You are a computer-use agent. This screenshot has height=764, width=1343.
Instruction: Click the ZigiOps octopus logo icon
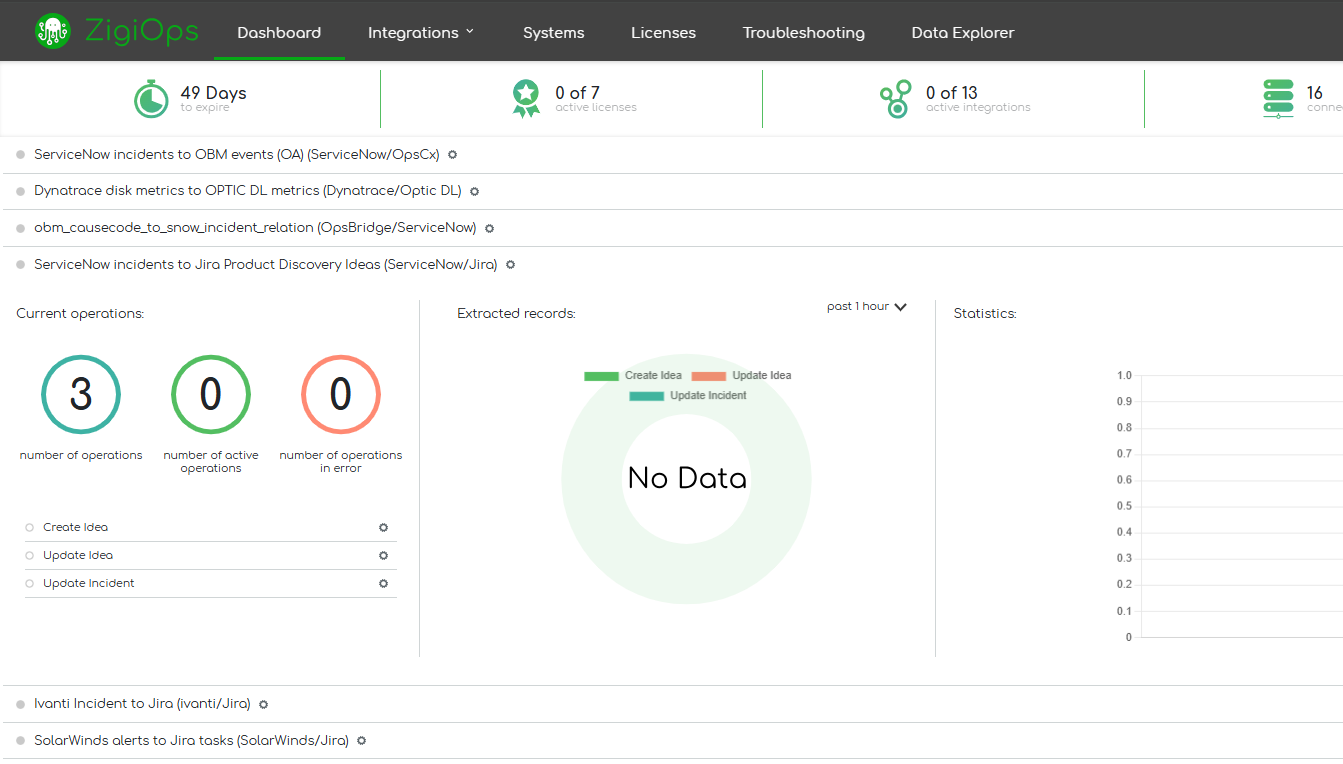pos(53,31)
